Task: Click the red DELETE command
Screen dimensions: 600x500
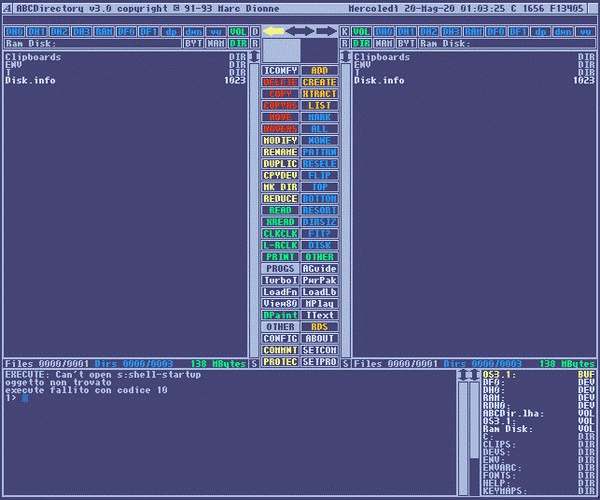Action: pyautogui.click(x=280, y=82)
